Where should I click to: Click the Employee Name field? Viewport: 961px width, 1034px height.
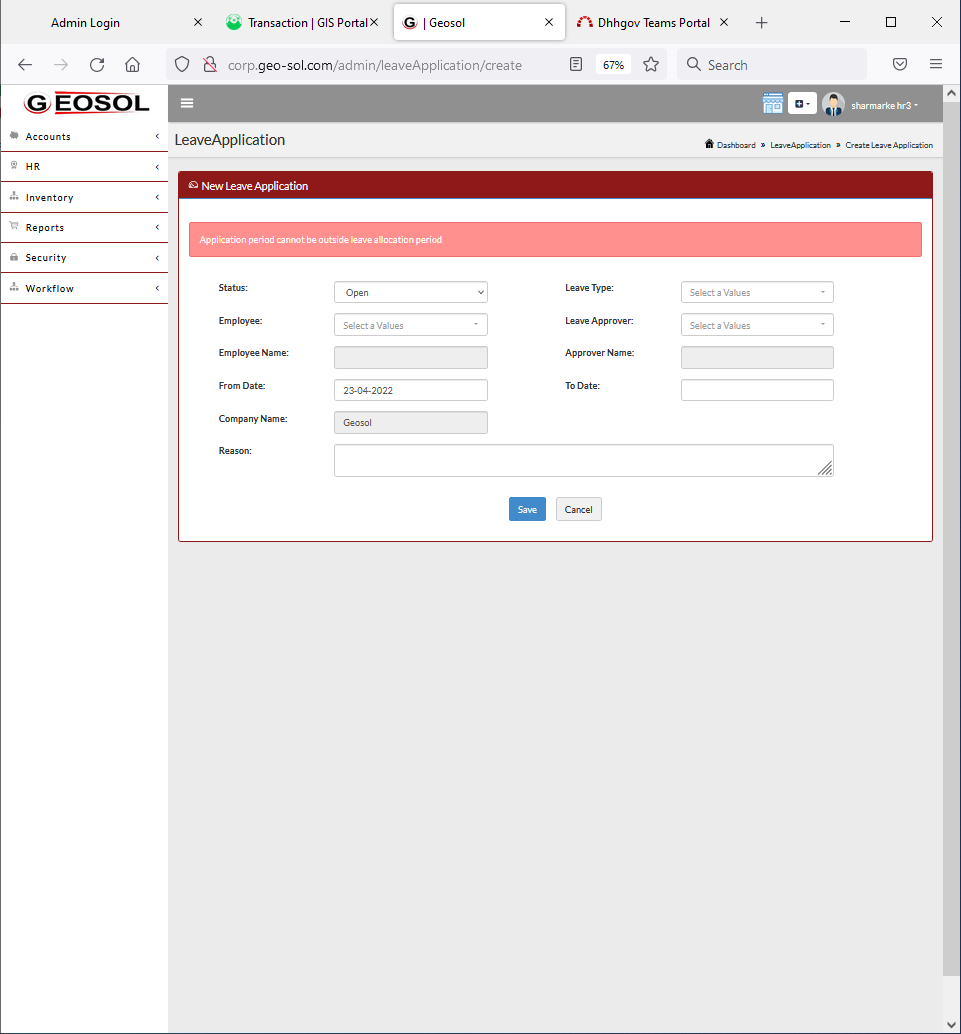(x=411, y=357)
